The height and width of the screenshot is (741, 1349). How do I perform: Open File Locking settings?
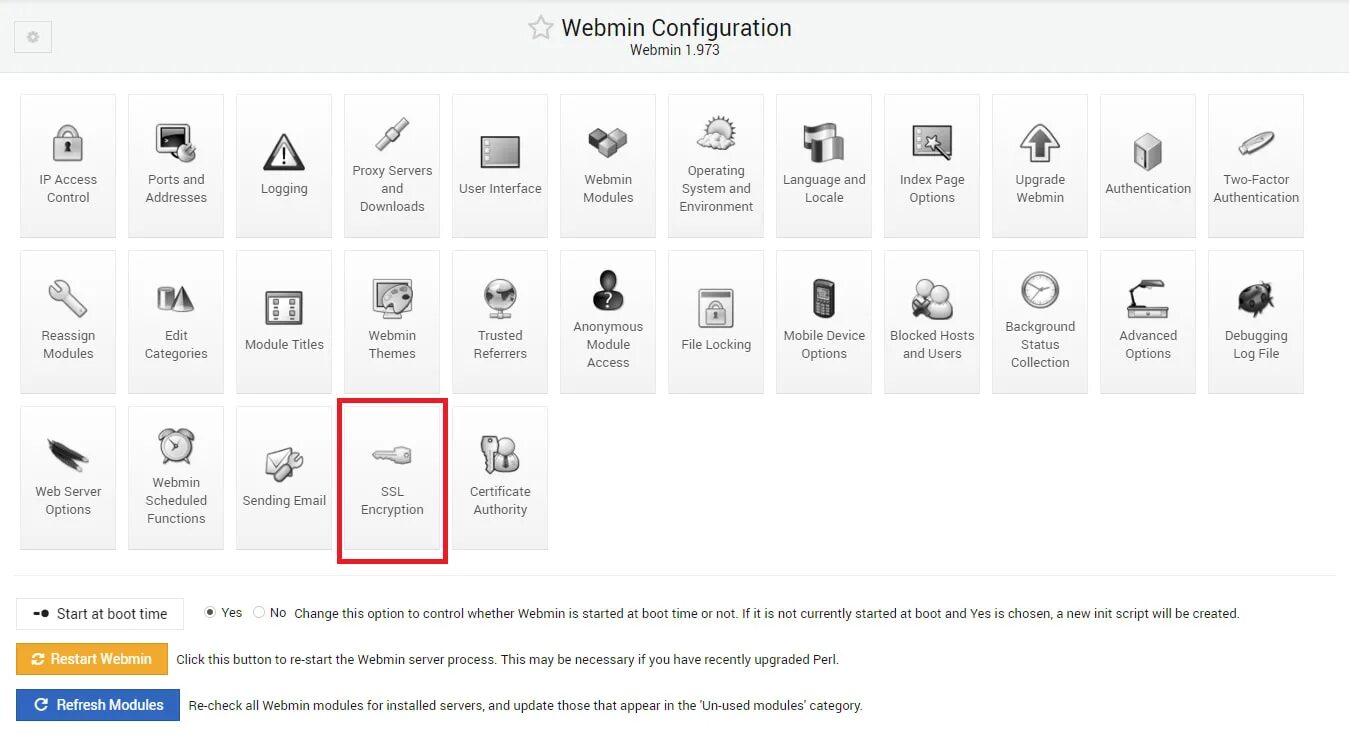[x=716, y=322]
